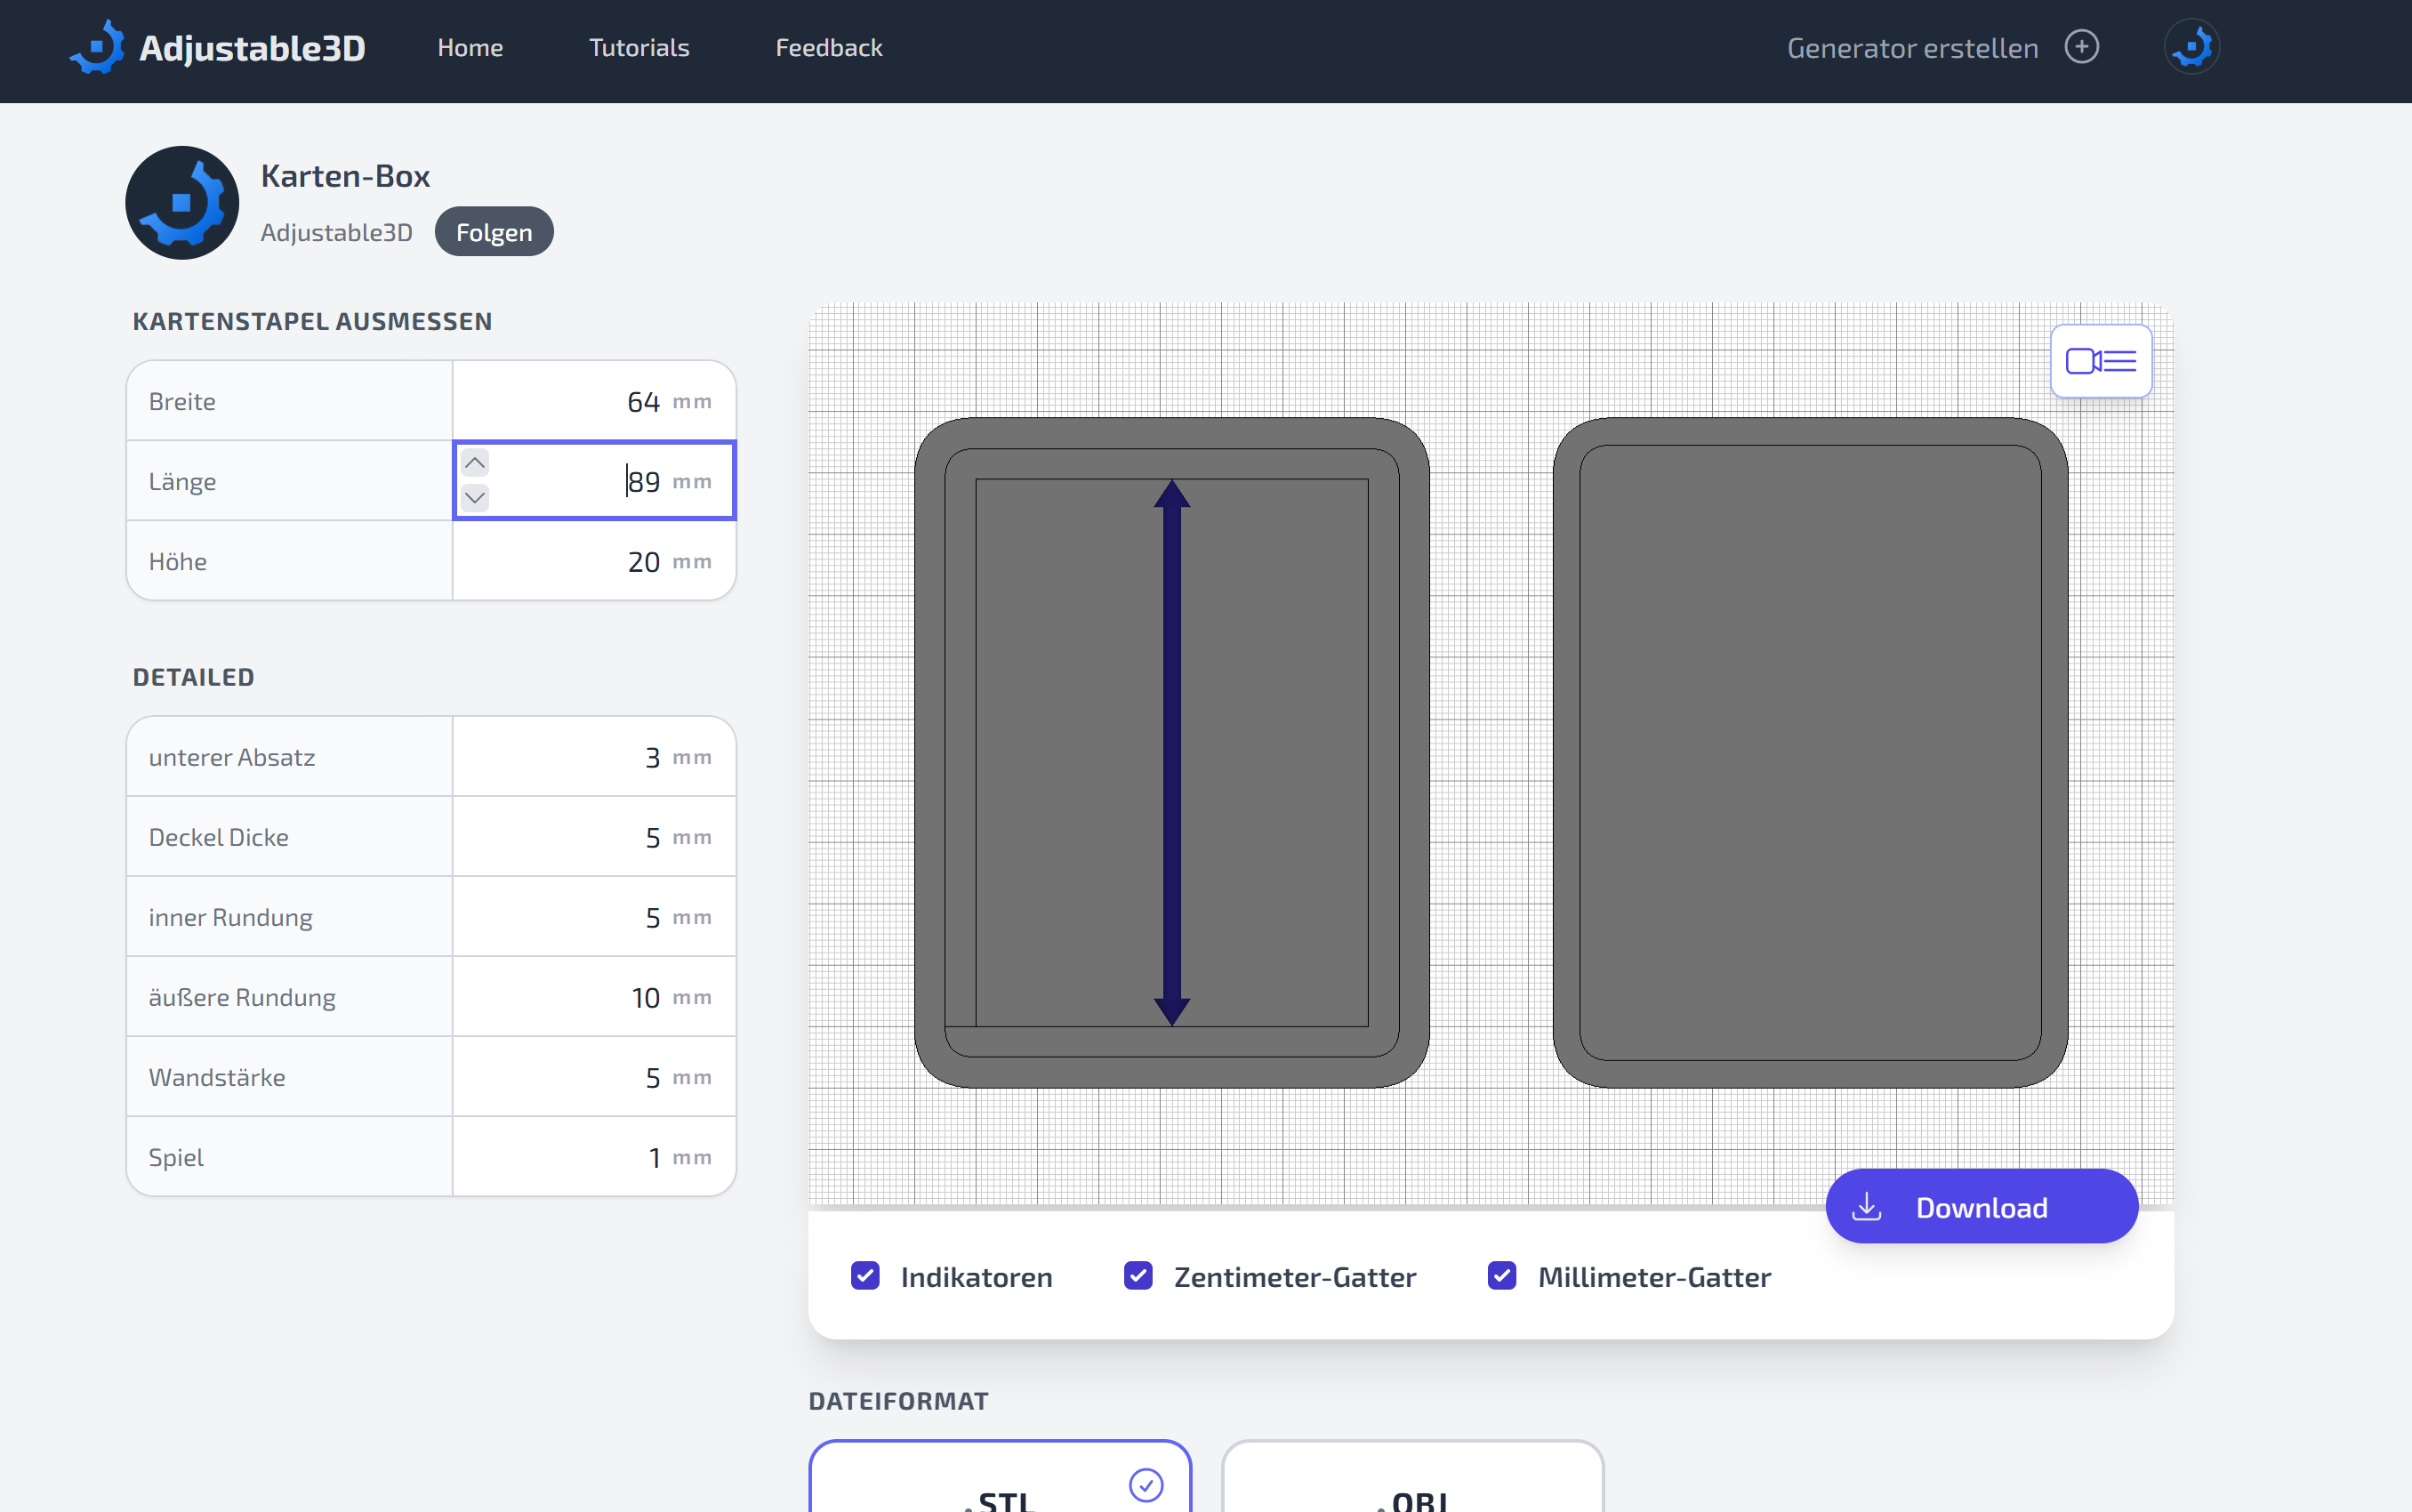Click the Adjustable3D gear logo in navbar
The height and width of the screenshot is (1512, 2412).
click(x=98, y=47)
